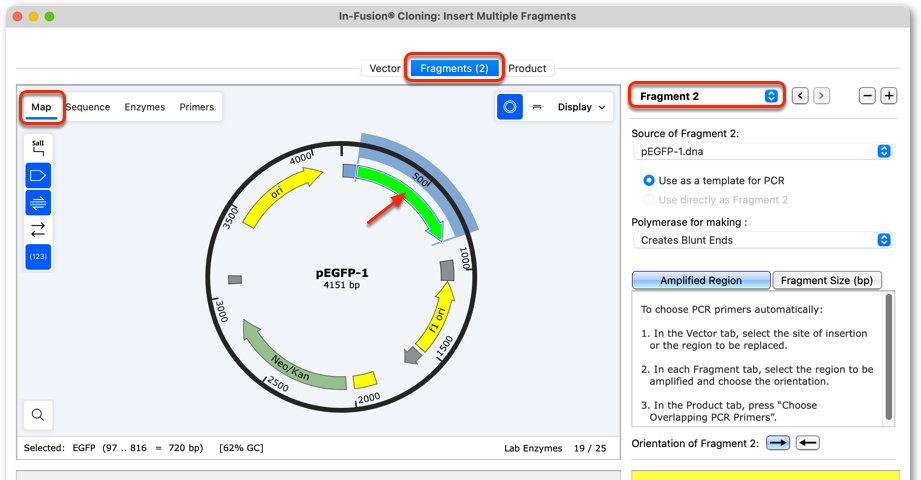This screenshot has height=480, width=921.
Task: Switch to the Vector tab
Action: coord(385,68)
